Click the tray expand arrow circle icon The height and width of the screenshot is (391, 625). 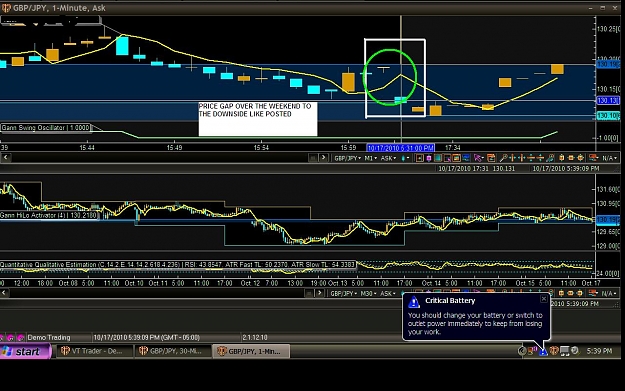pyautogui.click(x=522, y=351)
